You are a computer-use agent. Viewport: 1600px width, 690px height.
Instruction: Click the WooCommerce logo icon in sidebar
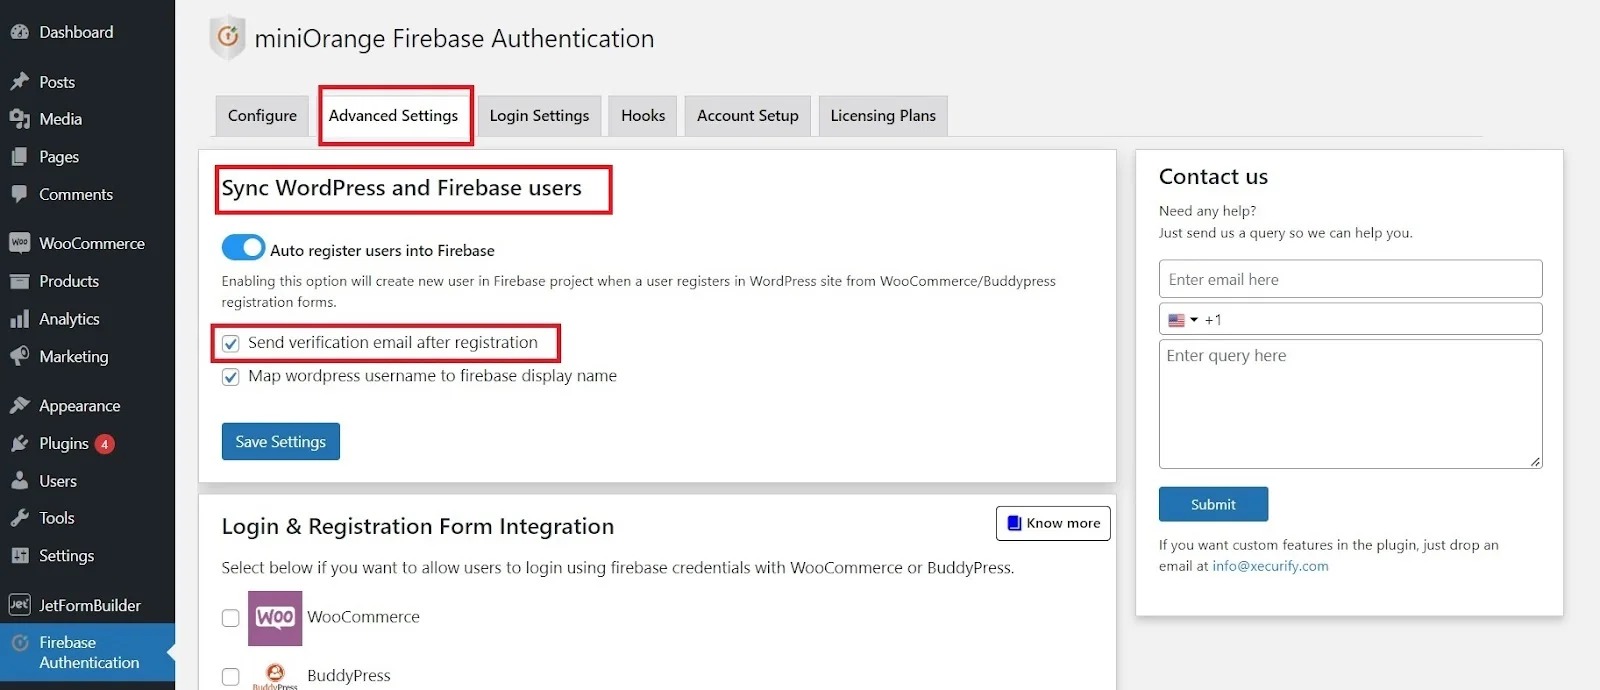[19, 243]
